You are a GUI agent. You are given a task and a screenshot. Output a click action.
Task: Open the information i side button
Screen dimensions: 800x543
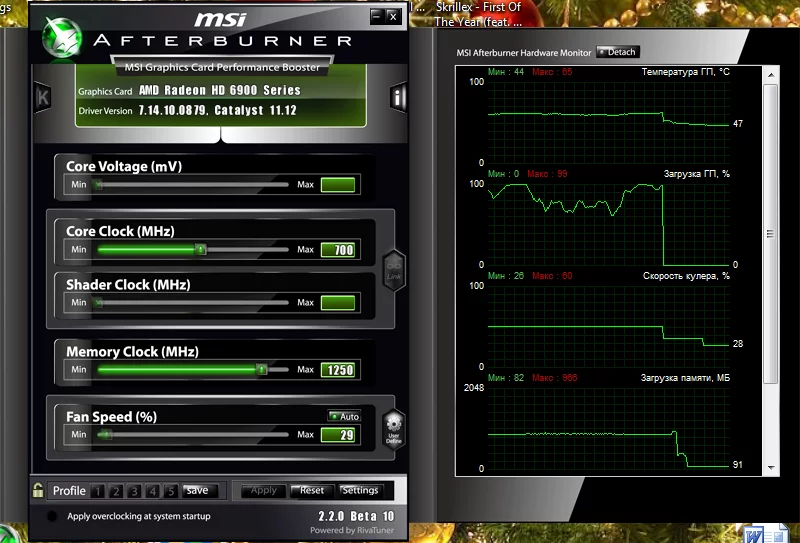(x=398, y=96)
